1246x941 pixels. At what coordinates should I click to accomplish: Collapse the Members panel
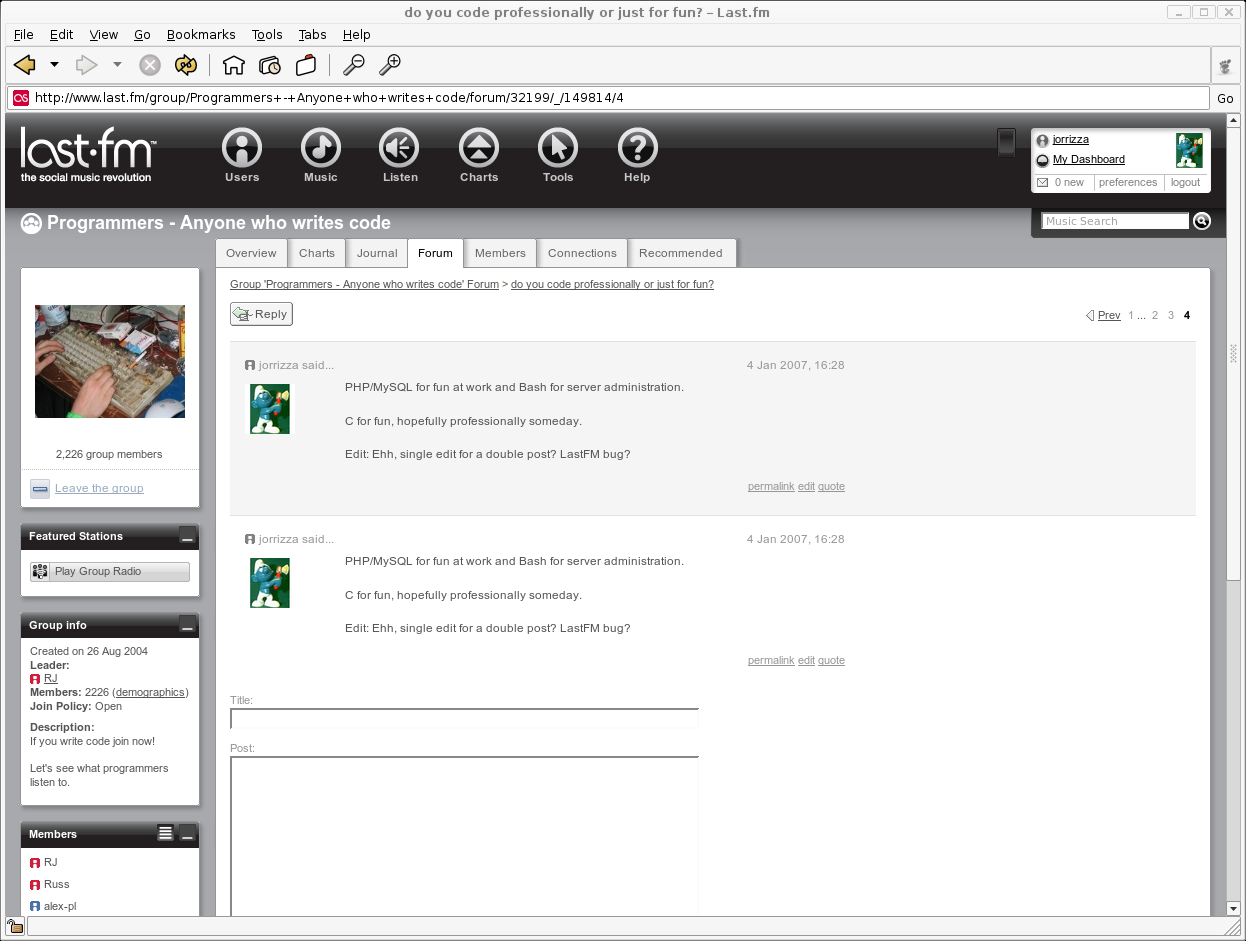pyautogui.click(x=188, y=833)
